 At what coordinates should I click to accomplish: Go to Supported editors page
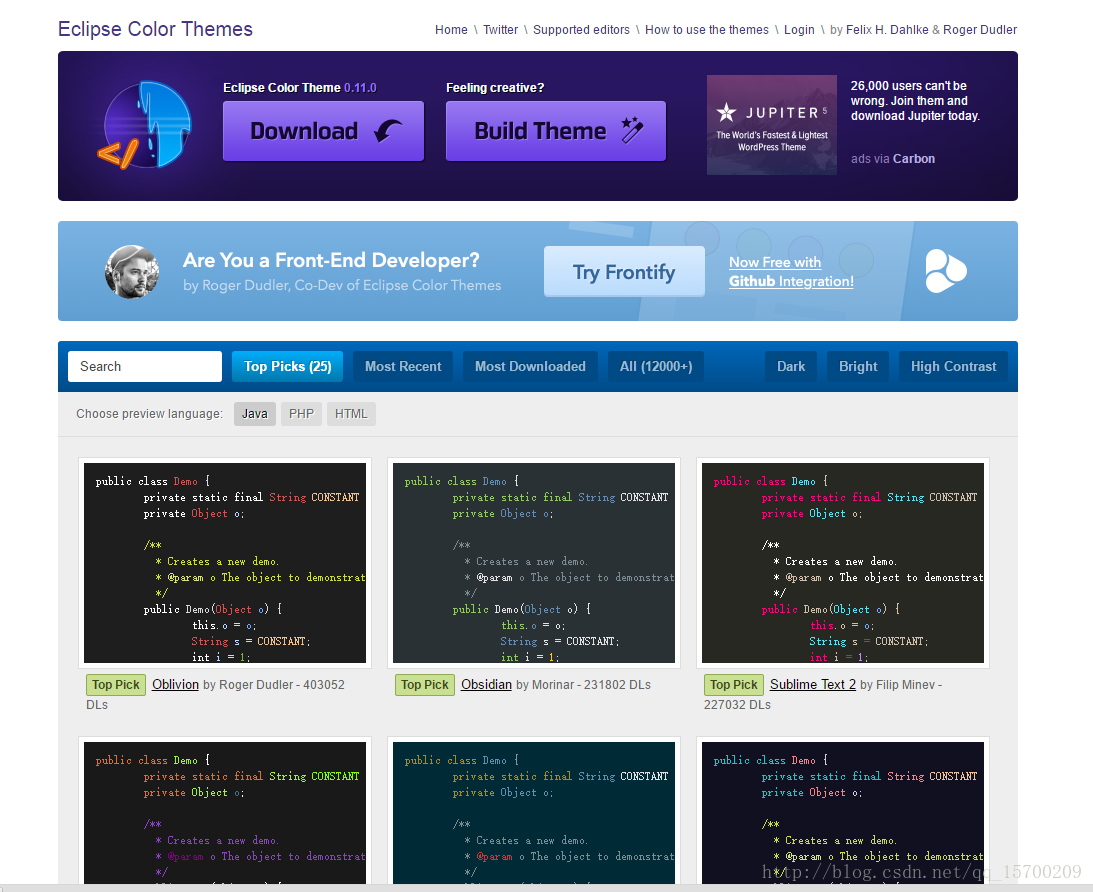(581, 30)
